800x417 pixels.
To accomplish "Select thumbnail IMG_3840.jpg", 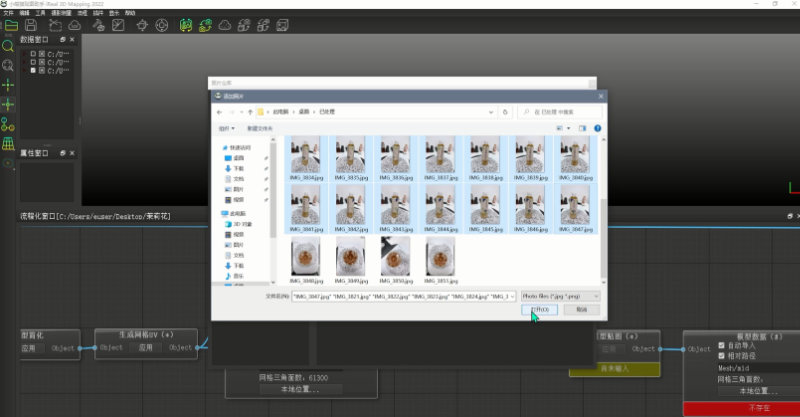I will pyautogui.click(x=576, y=158).
